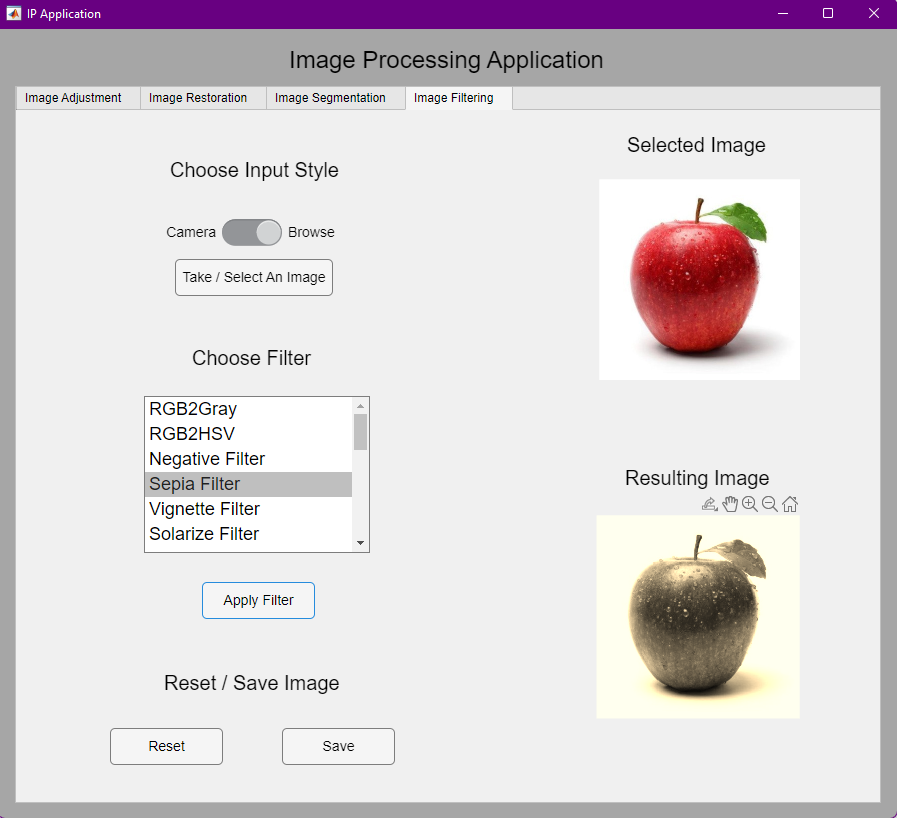Restore the Resulting Image default view

790,504
